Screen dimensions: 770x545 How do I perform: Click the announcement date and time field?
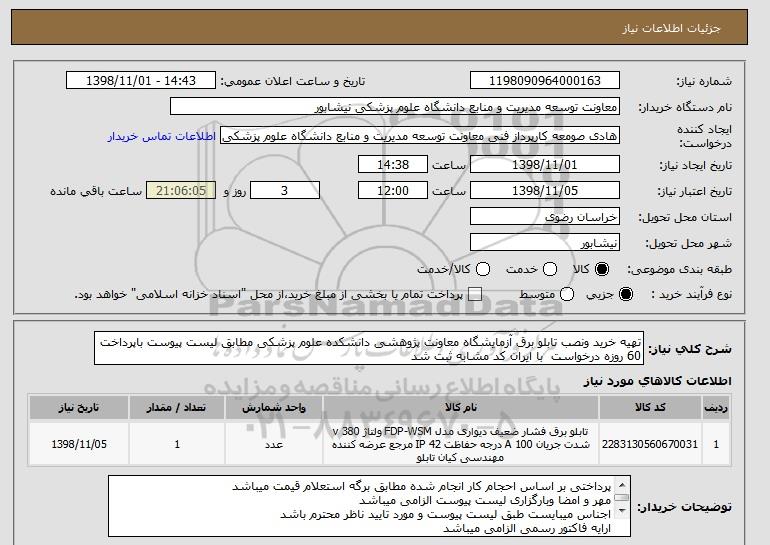click(x=141, y=81)
